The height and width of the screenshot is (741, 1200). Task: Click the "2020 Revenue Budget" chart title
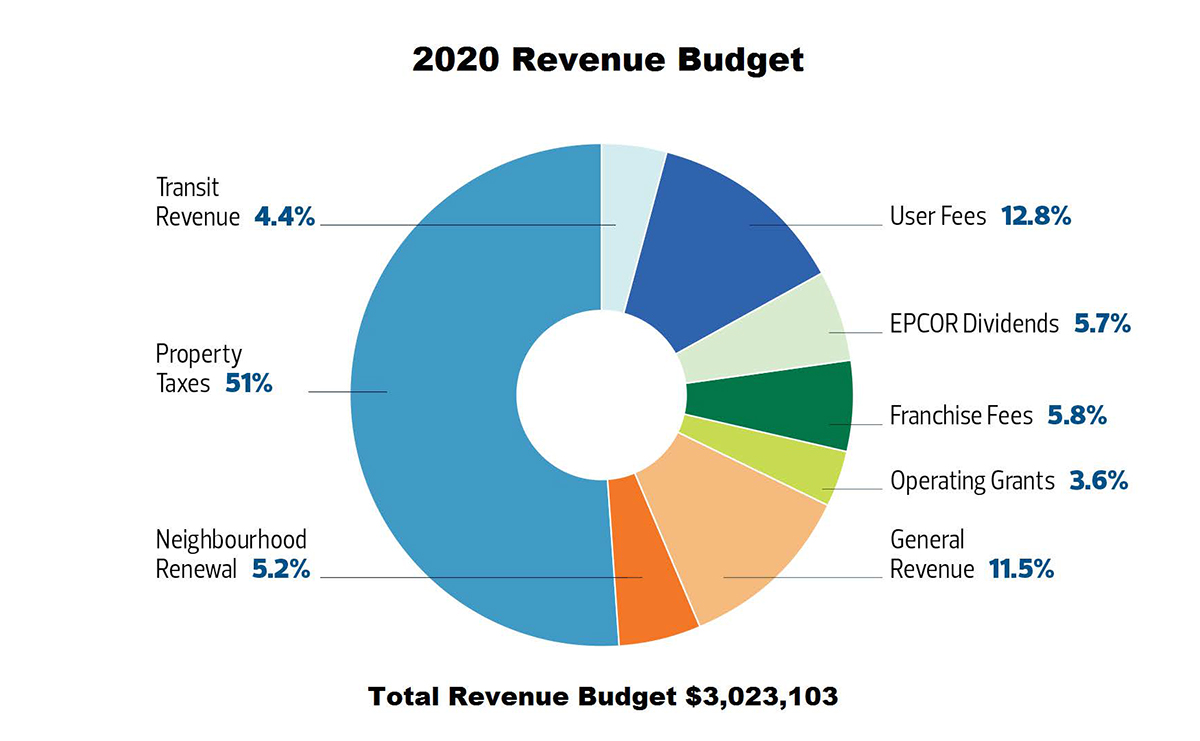(607, 60)
